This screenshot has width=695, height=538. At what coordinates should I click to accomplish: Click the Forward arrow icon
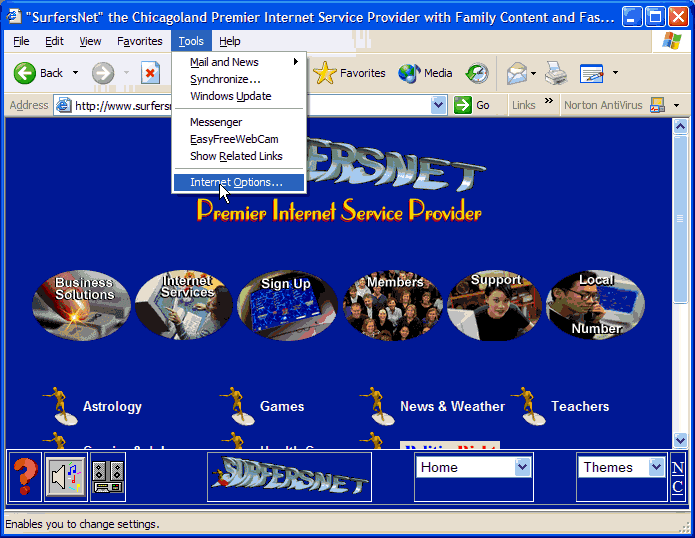pos(103,73)
